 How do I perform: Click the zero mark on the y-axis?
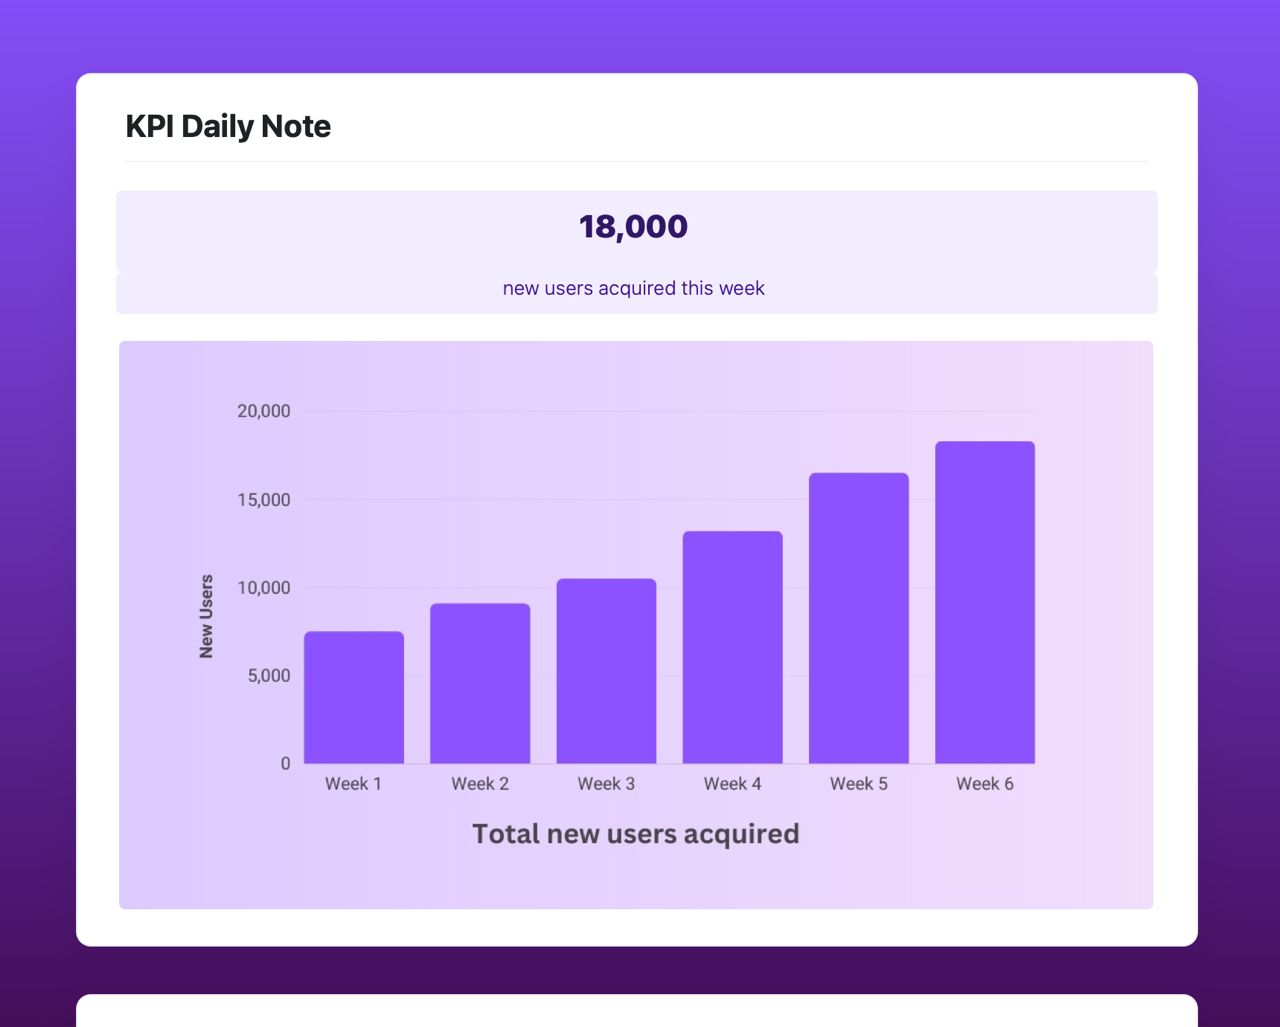pos(283,763)
